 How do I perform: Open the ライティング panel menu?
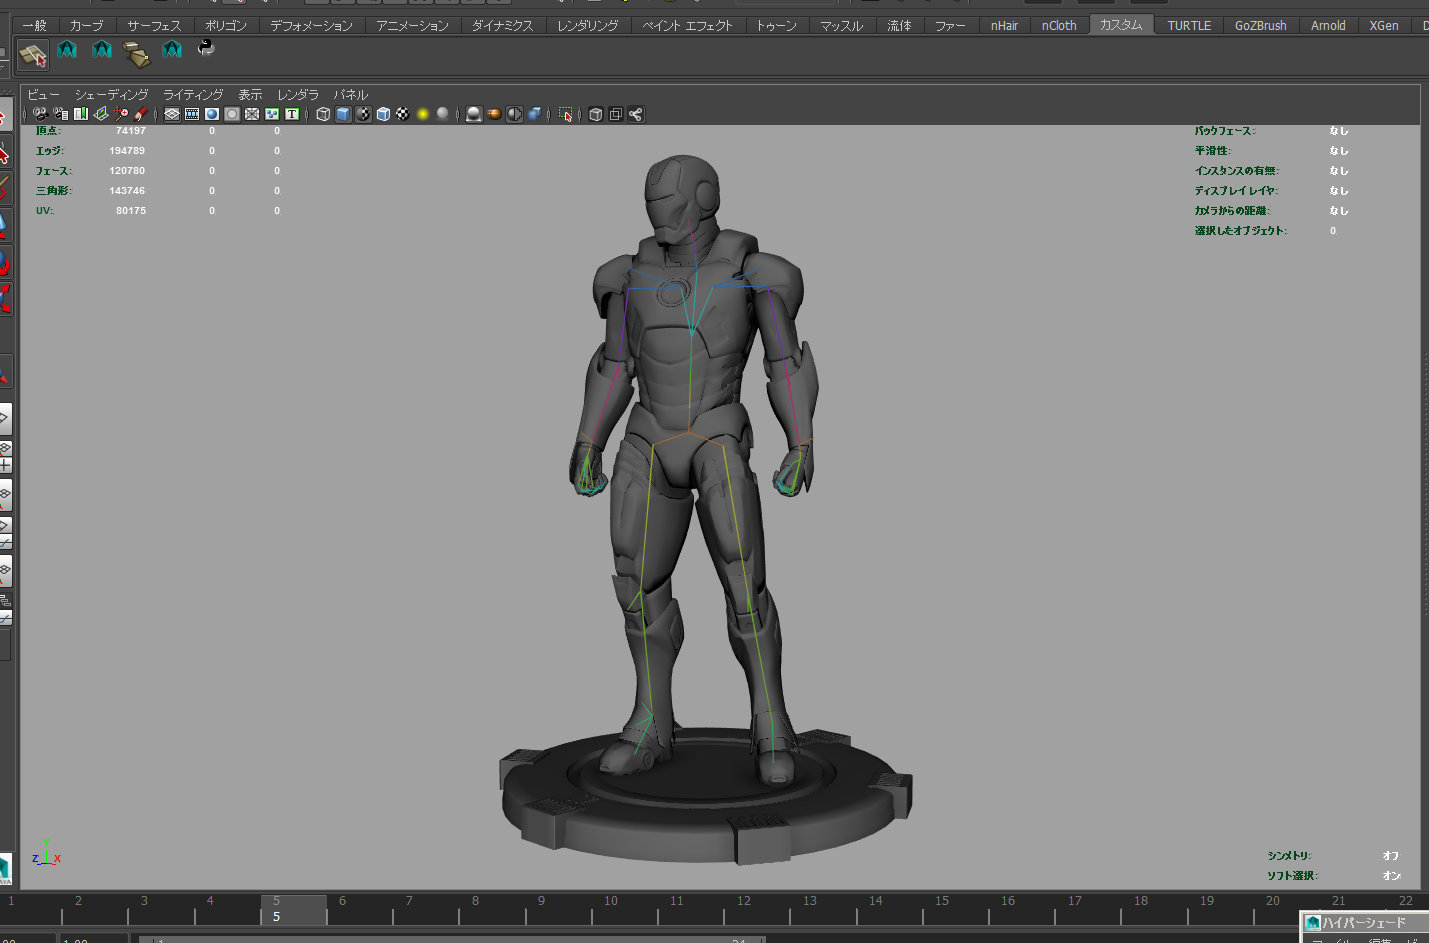[193, 94]
